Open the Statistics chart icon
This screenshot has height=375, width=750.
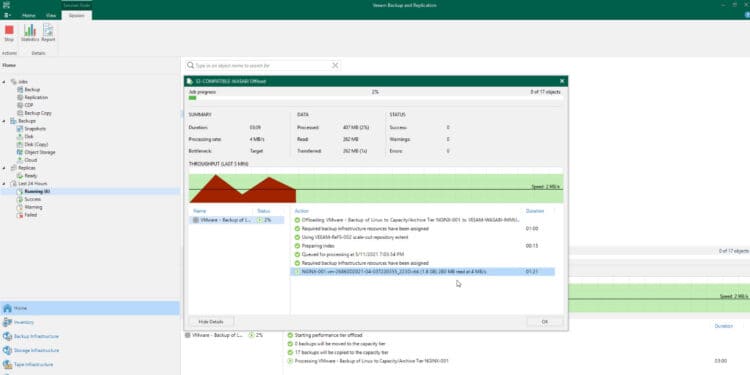(30, 31)
